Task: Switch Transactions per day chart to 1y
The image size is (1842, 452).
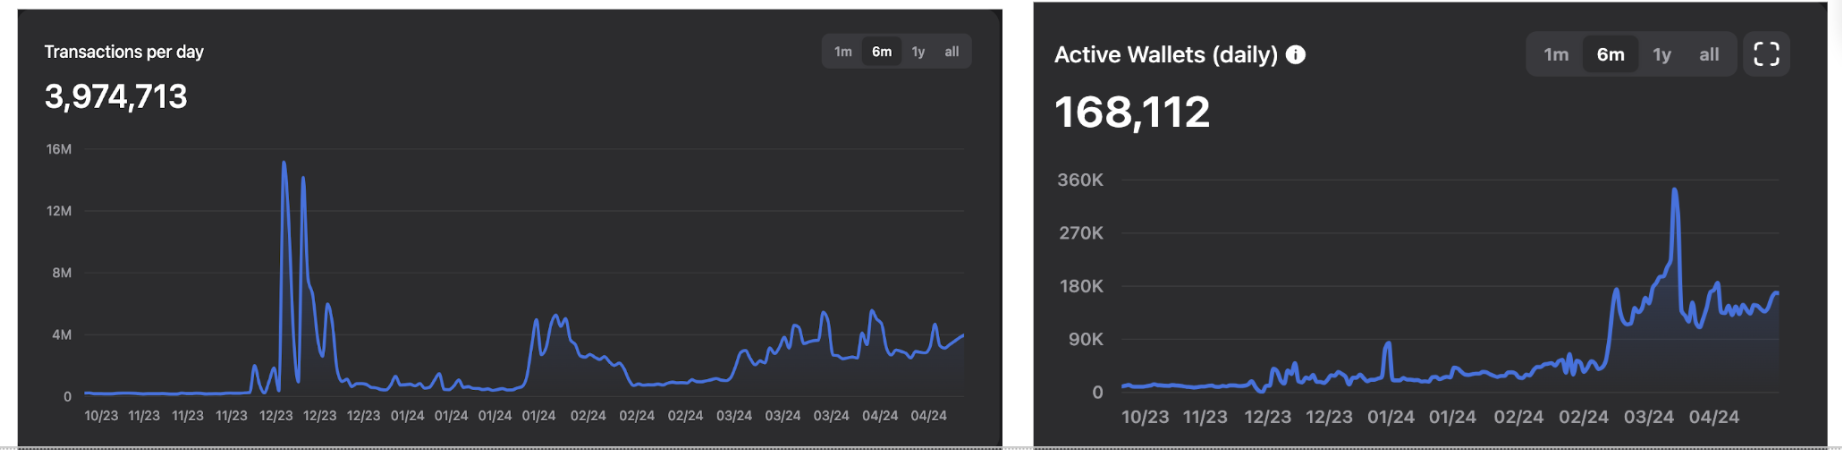Action: click(x=918, y=52)
